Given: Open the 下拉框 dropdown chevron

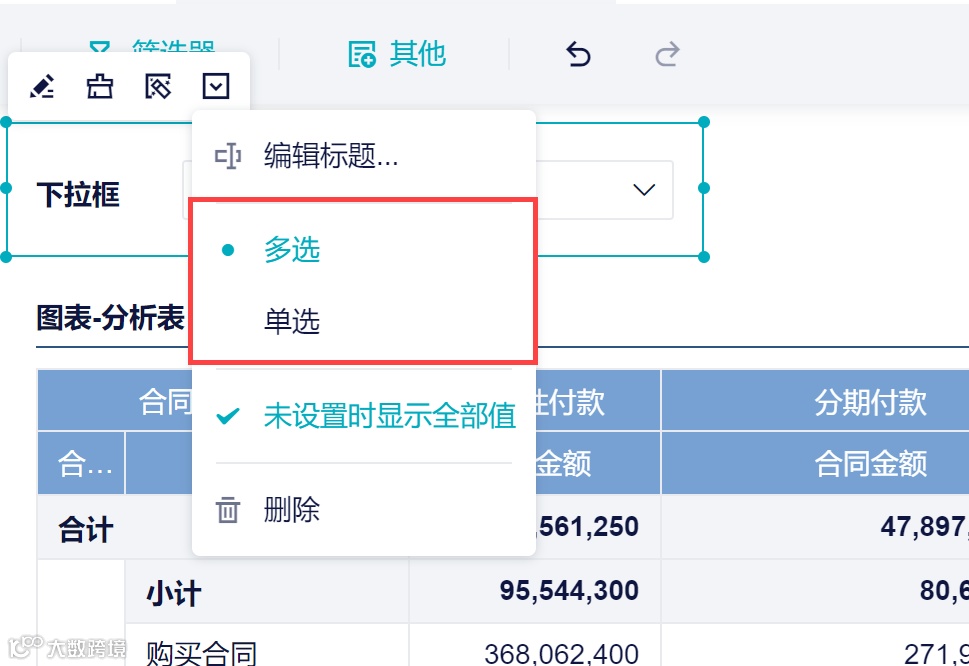Looking at the screenshot, I should 643,190.
